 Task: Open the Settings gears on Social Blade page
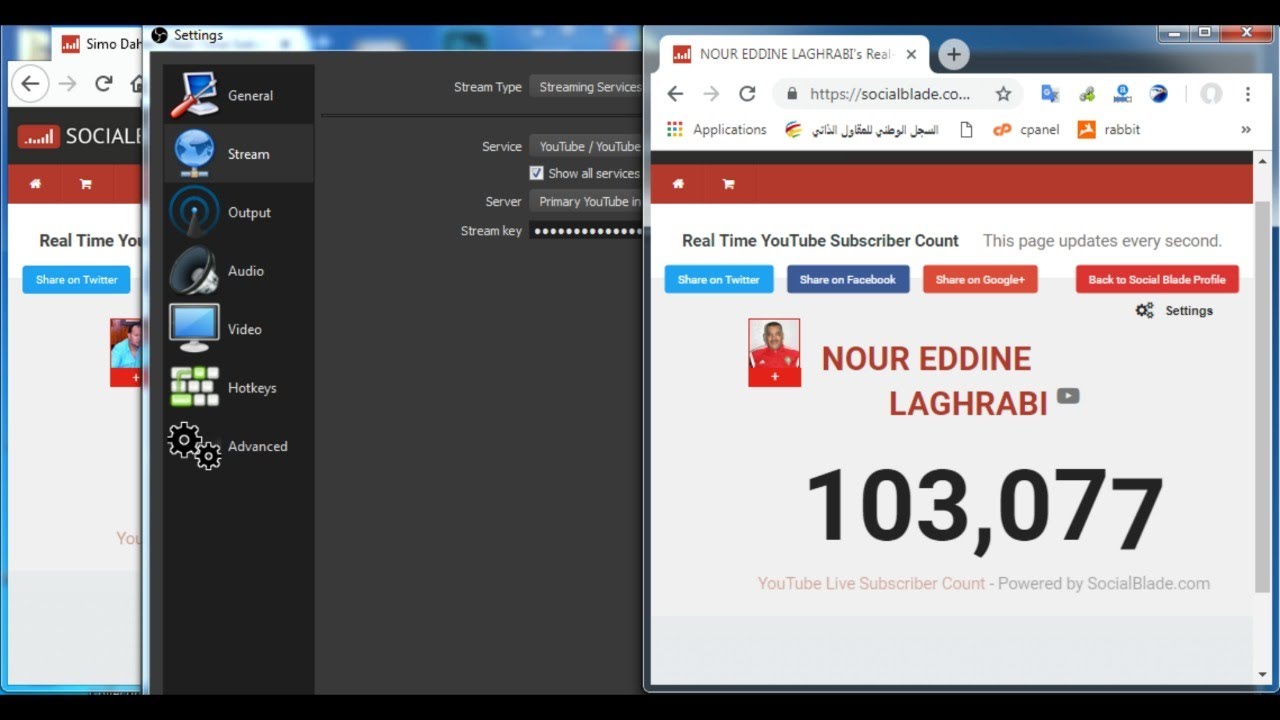click(x=1174, y=311)
